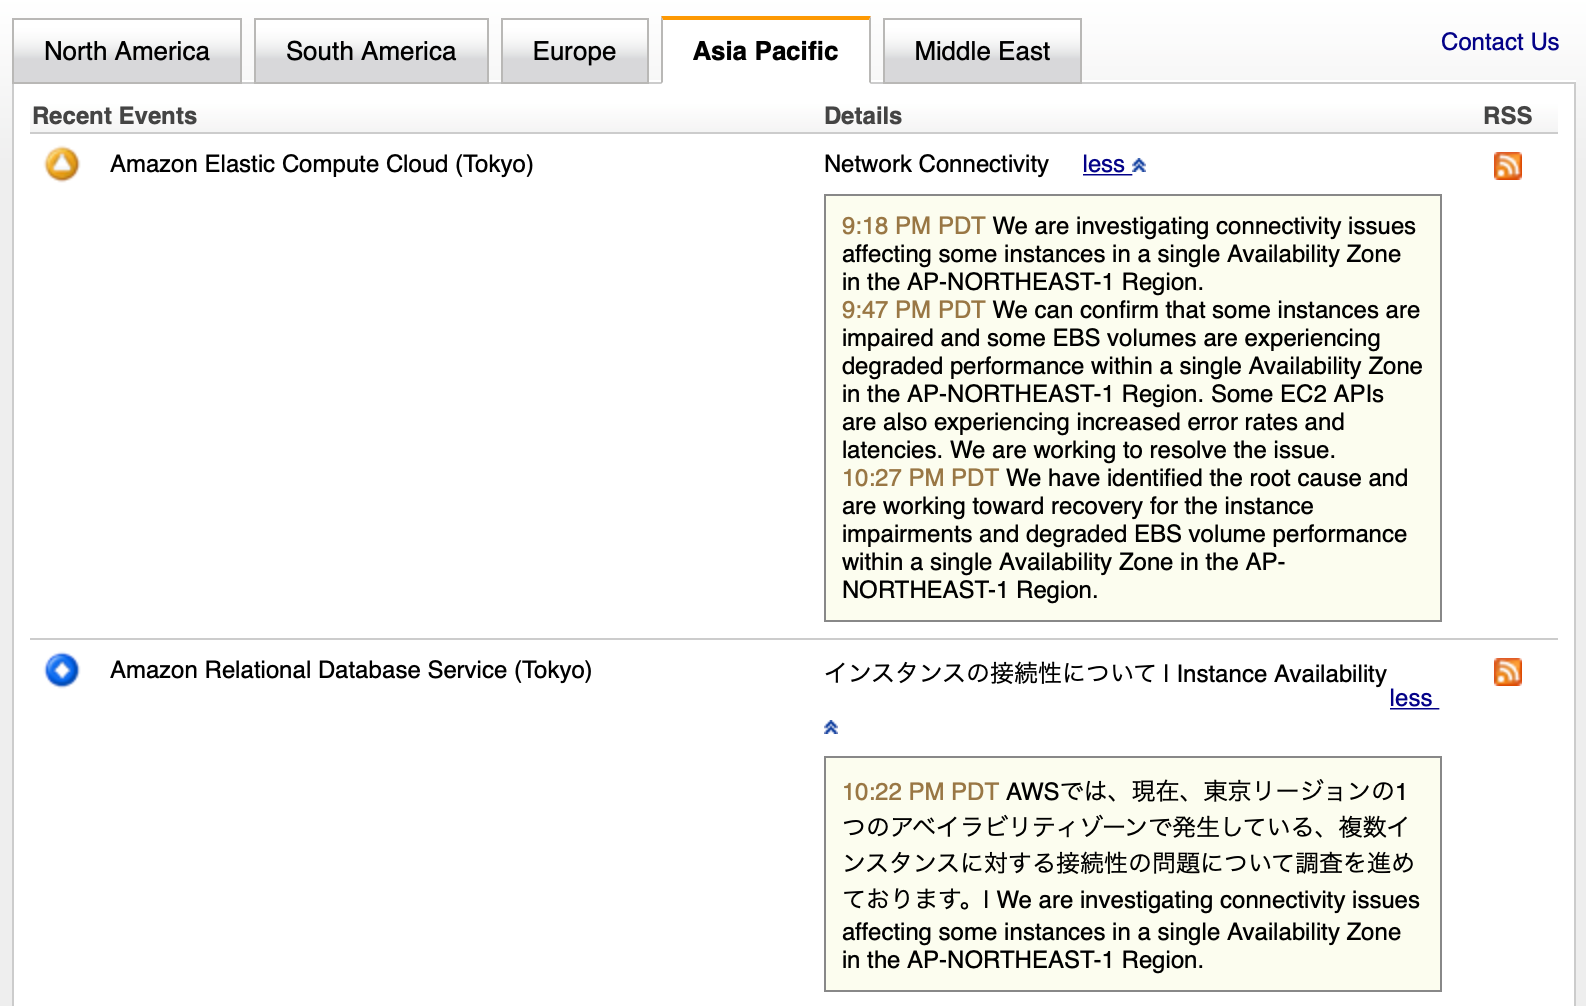Click the 10:27 PM PDT timestamp
This screenshot has width=1586, height=1006.
[920, 478]
